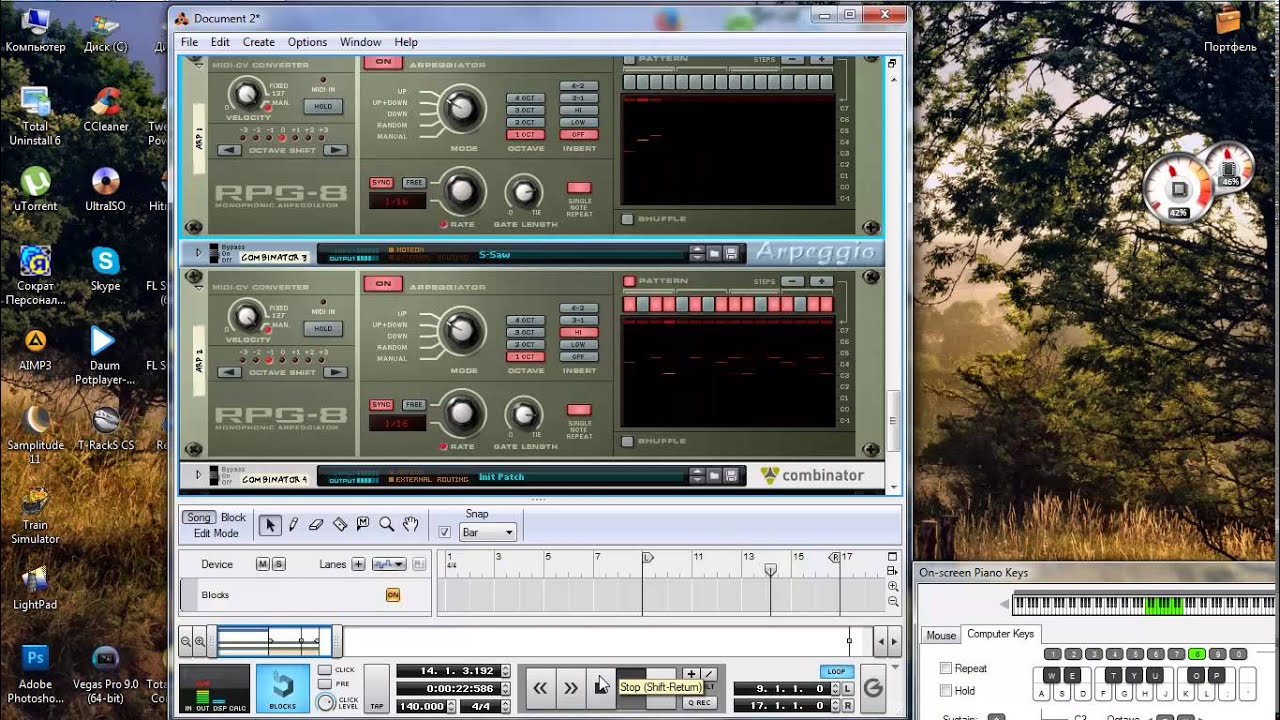Toggle the Blocks track ON button

point(393,595)
